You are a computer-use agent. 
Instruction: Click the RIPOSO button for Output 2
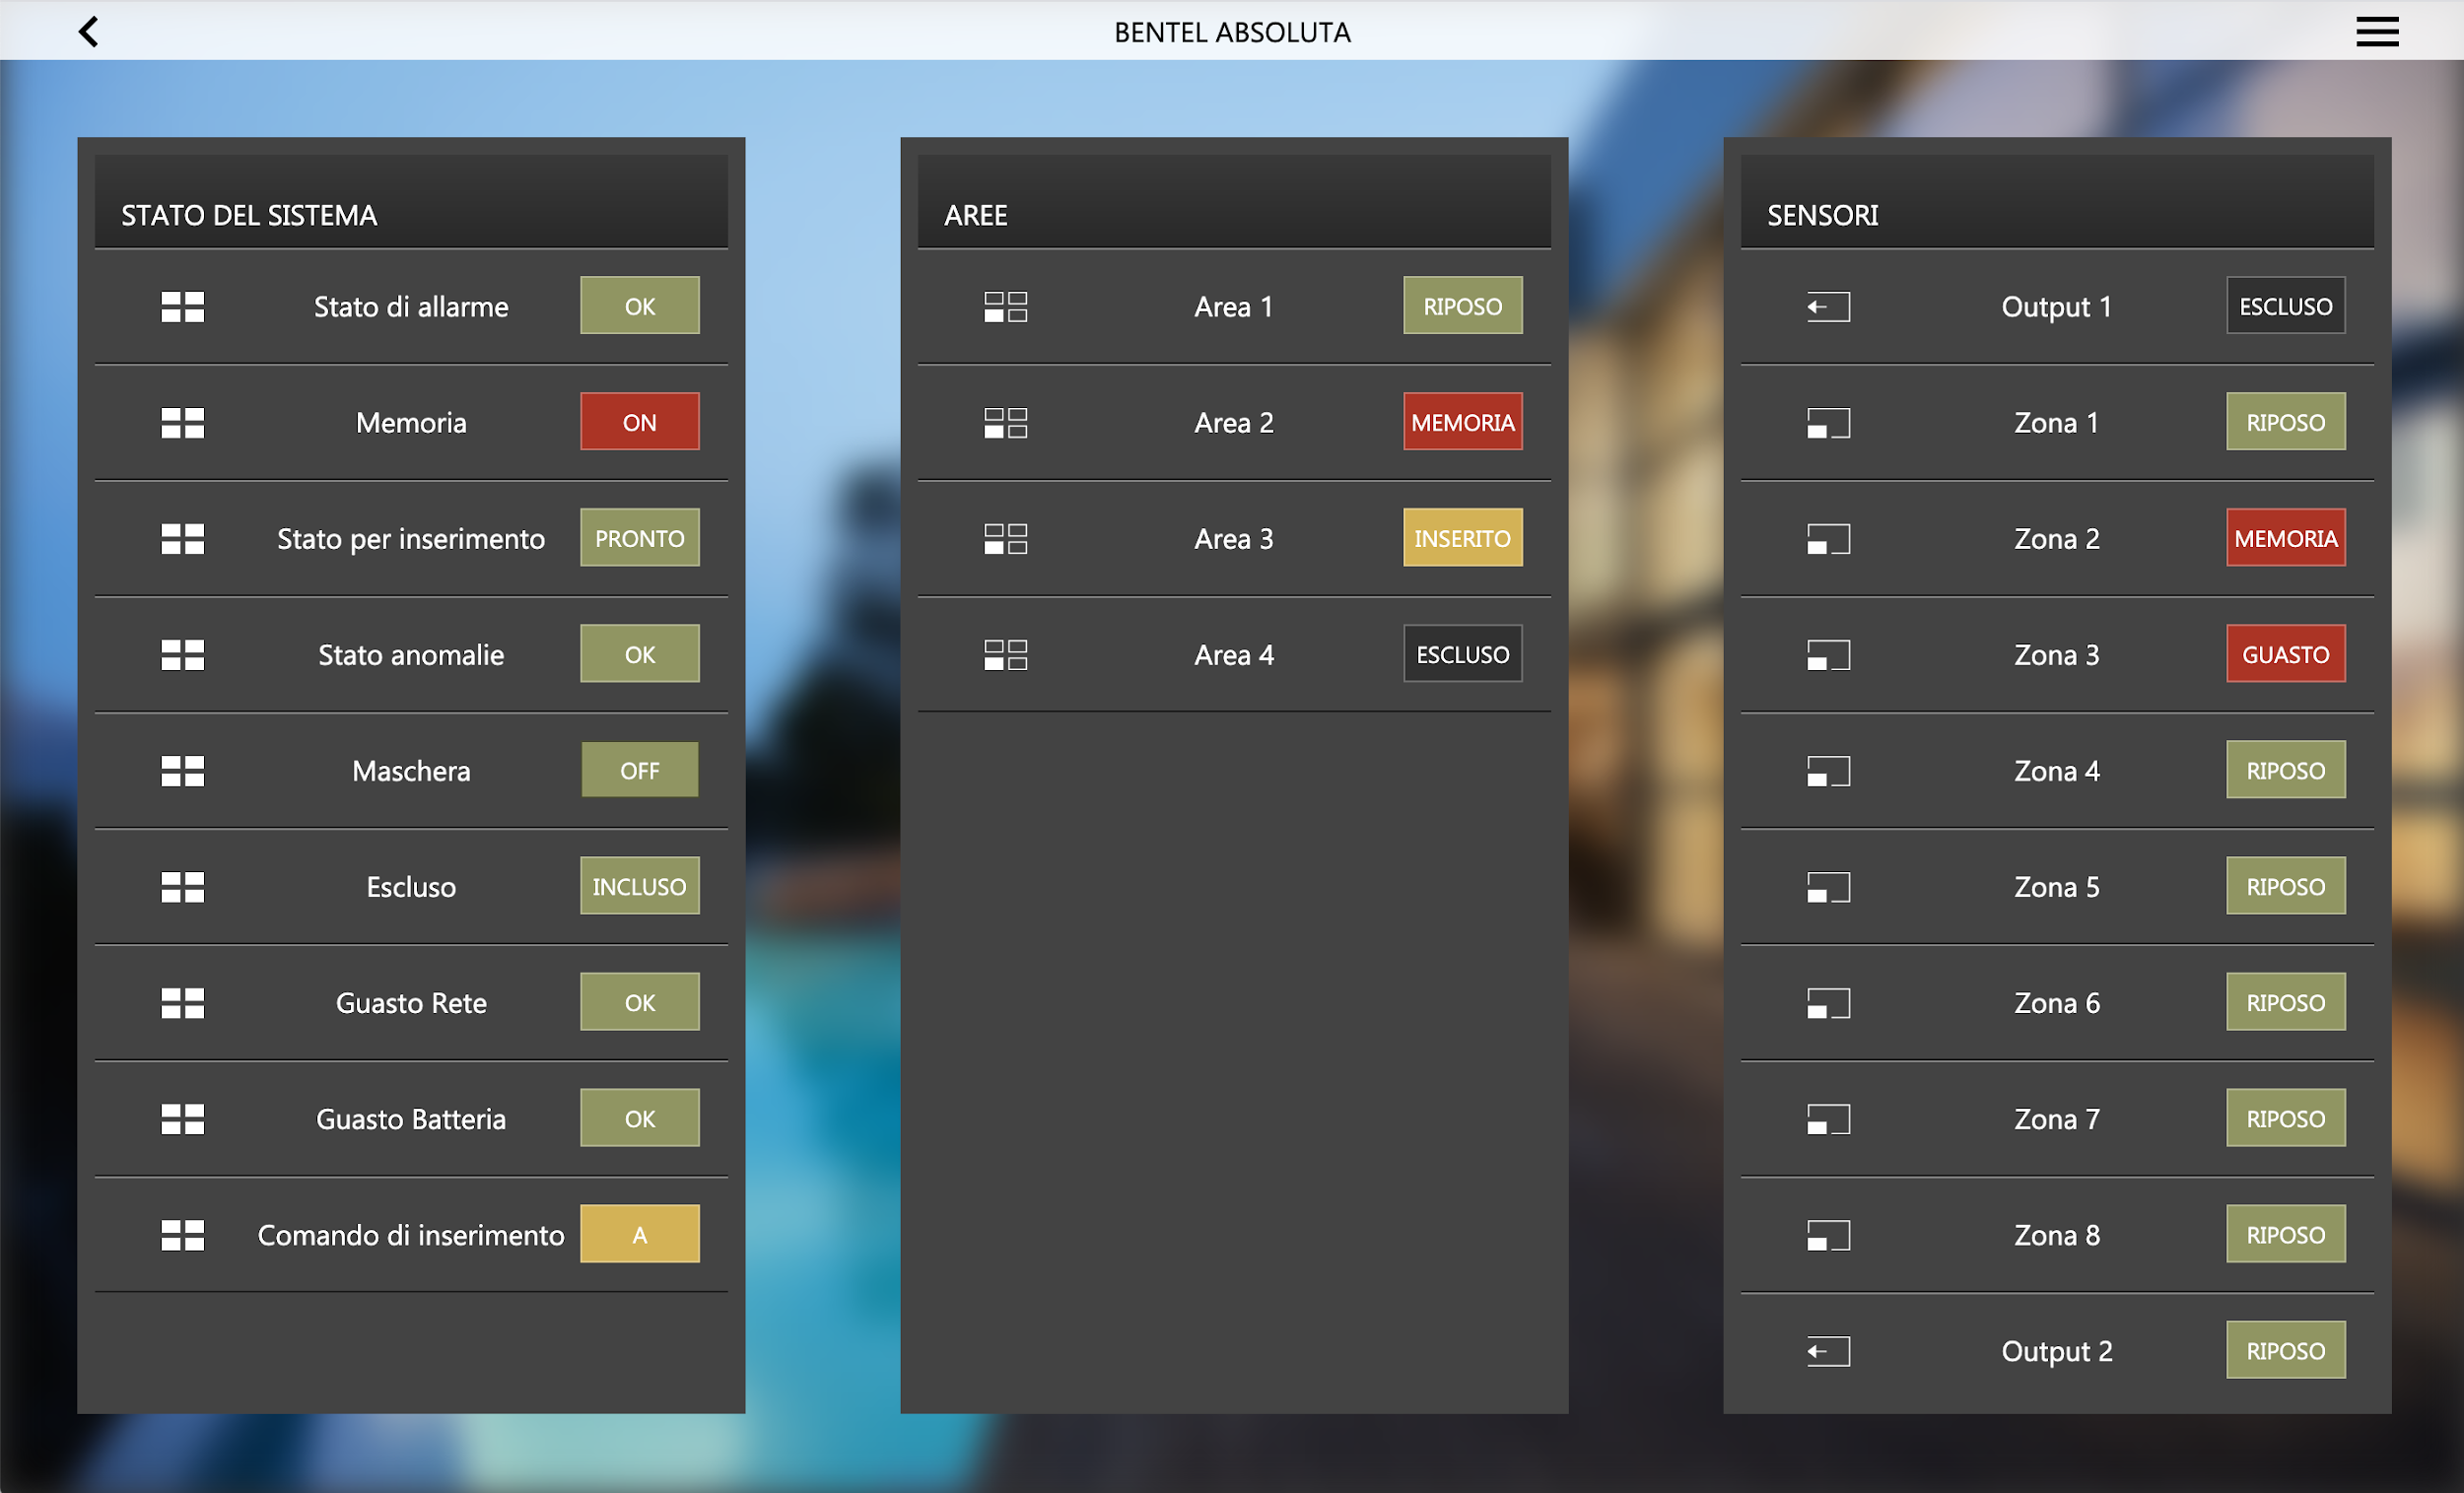[x=2286, y=1350]
